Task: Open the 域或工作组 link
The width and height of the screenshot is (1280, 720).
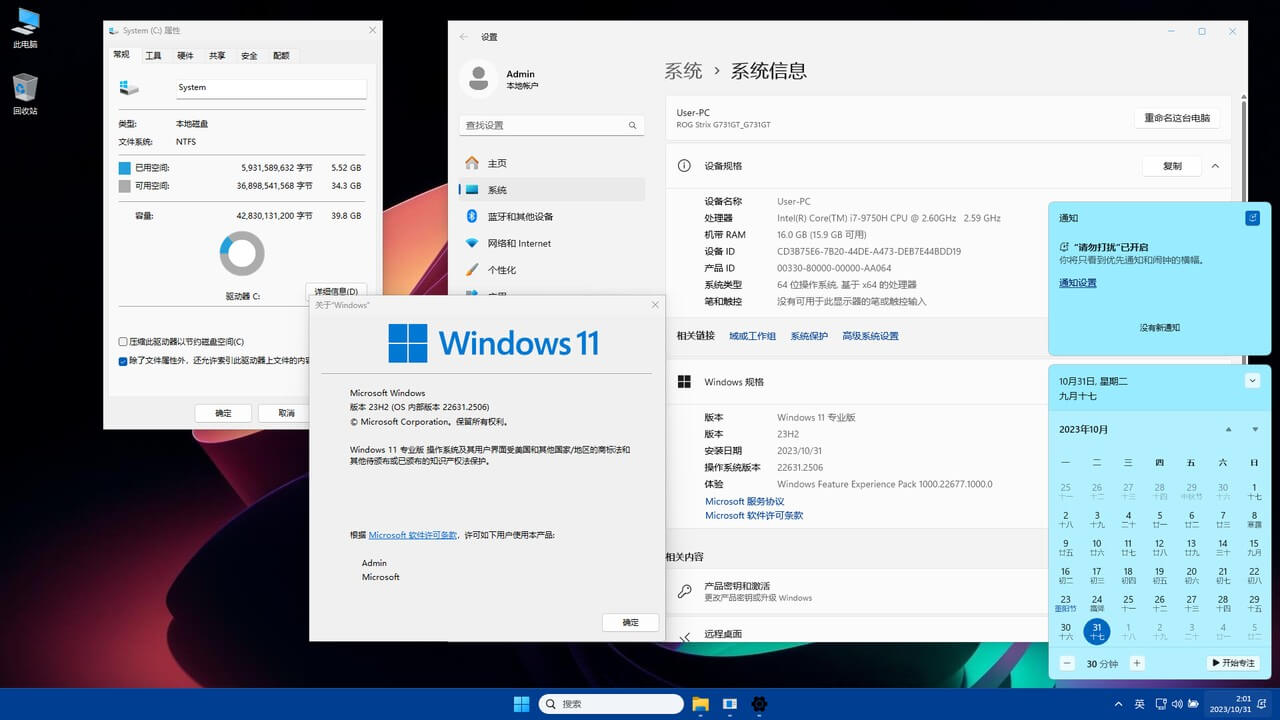Action: pyautogui.click(x=752, y=336)
